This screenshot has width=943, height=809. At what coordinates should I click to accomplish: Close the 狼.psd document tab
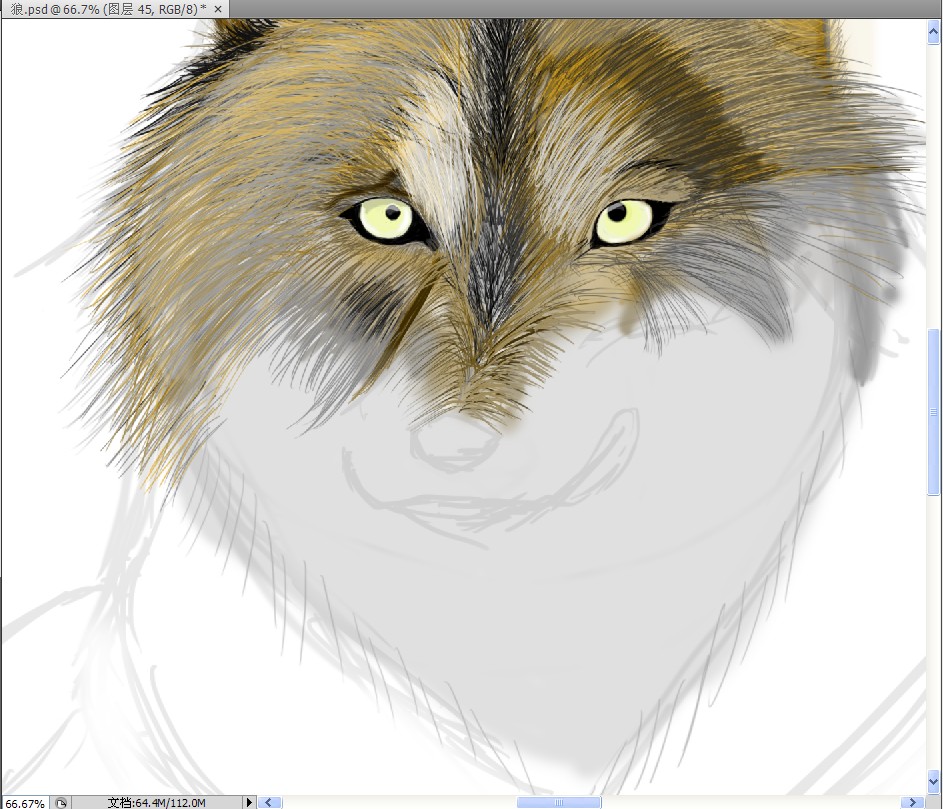click(218, 9)
